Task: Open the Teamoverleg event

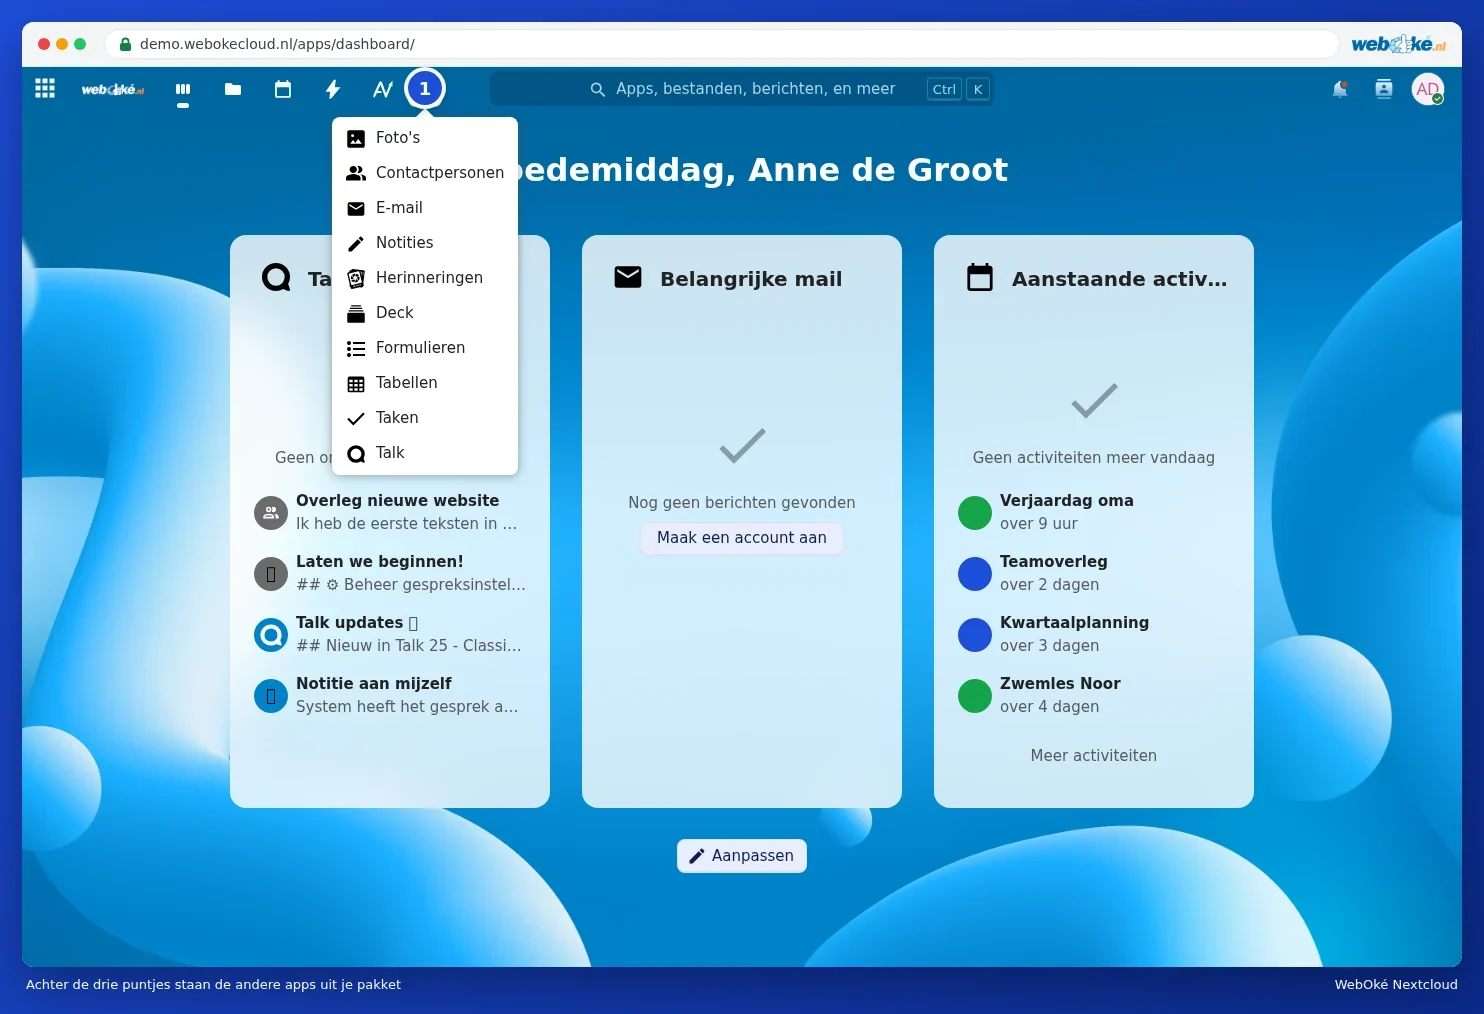Action: click(1094, 573)
